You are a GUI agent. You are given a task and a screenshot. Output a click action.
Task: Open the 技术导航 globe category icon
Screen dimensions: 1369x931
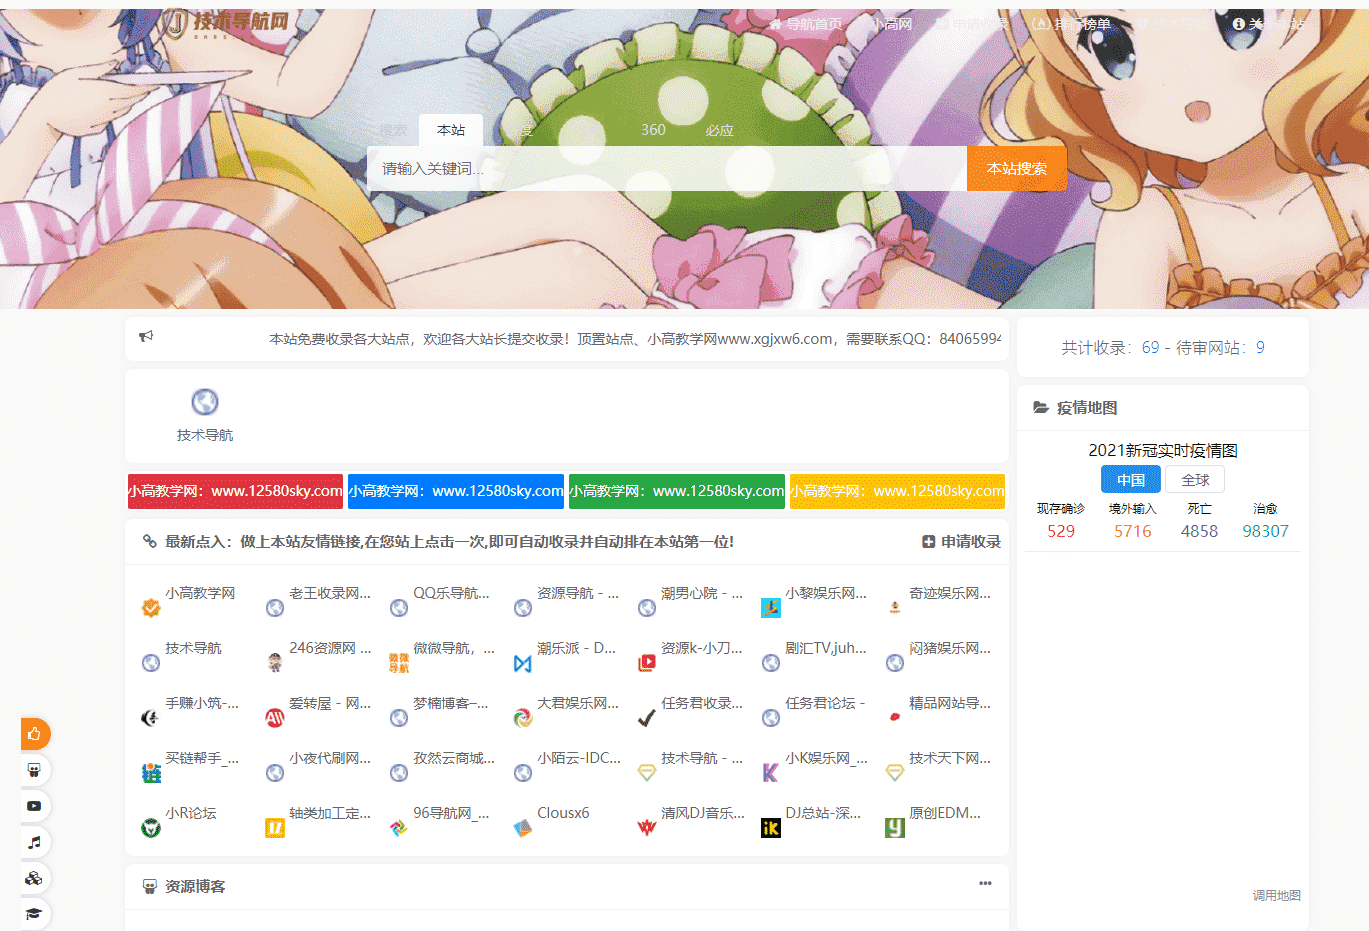[x=205, y=402]
